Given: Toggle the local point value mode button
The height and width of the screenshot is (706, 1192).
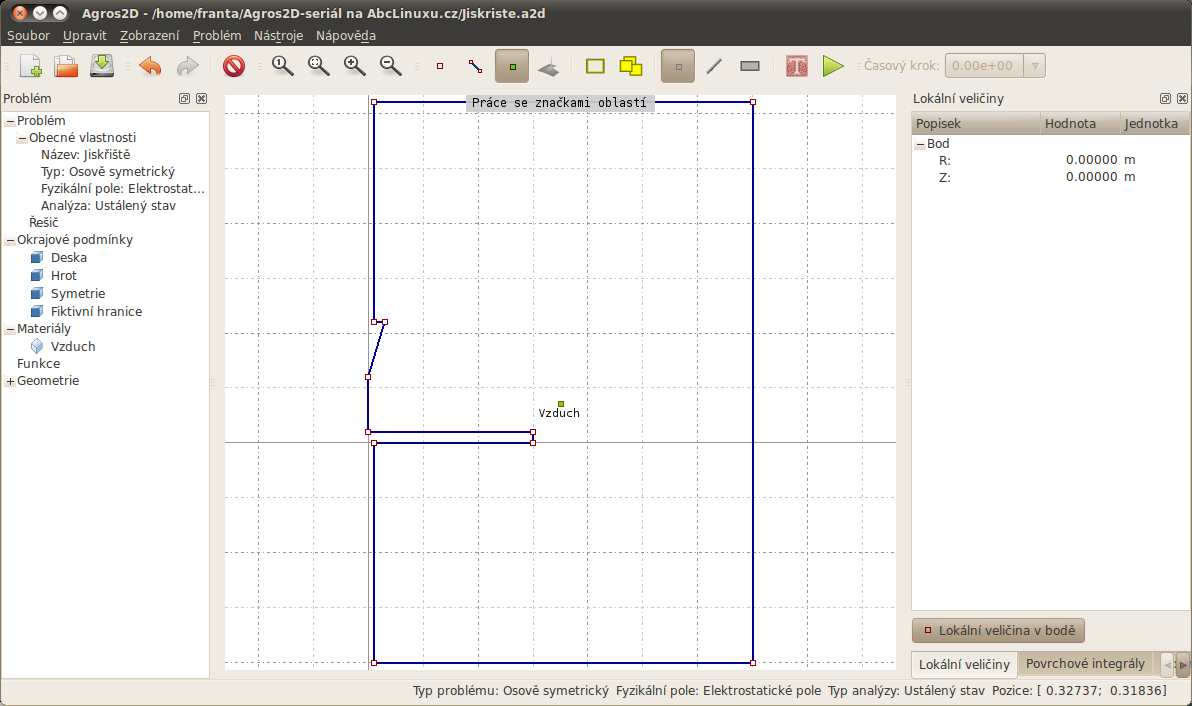Looking at the screenshot, I should click(678, 66).
